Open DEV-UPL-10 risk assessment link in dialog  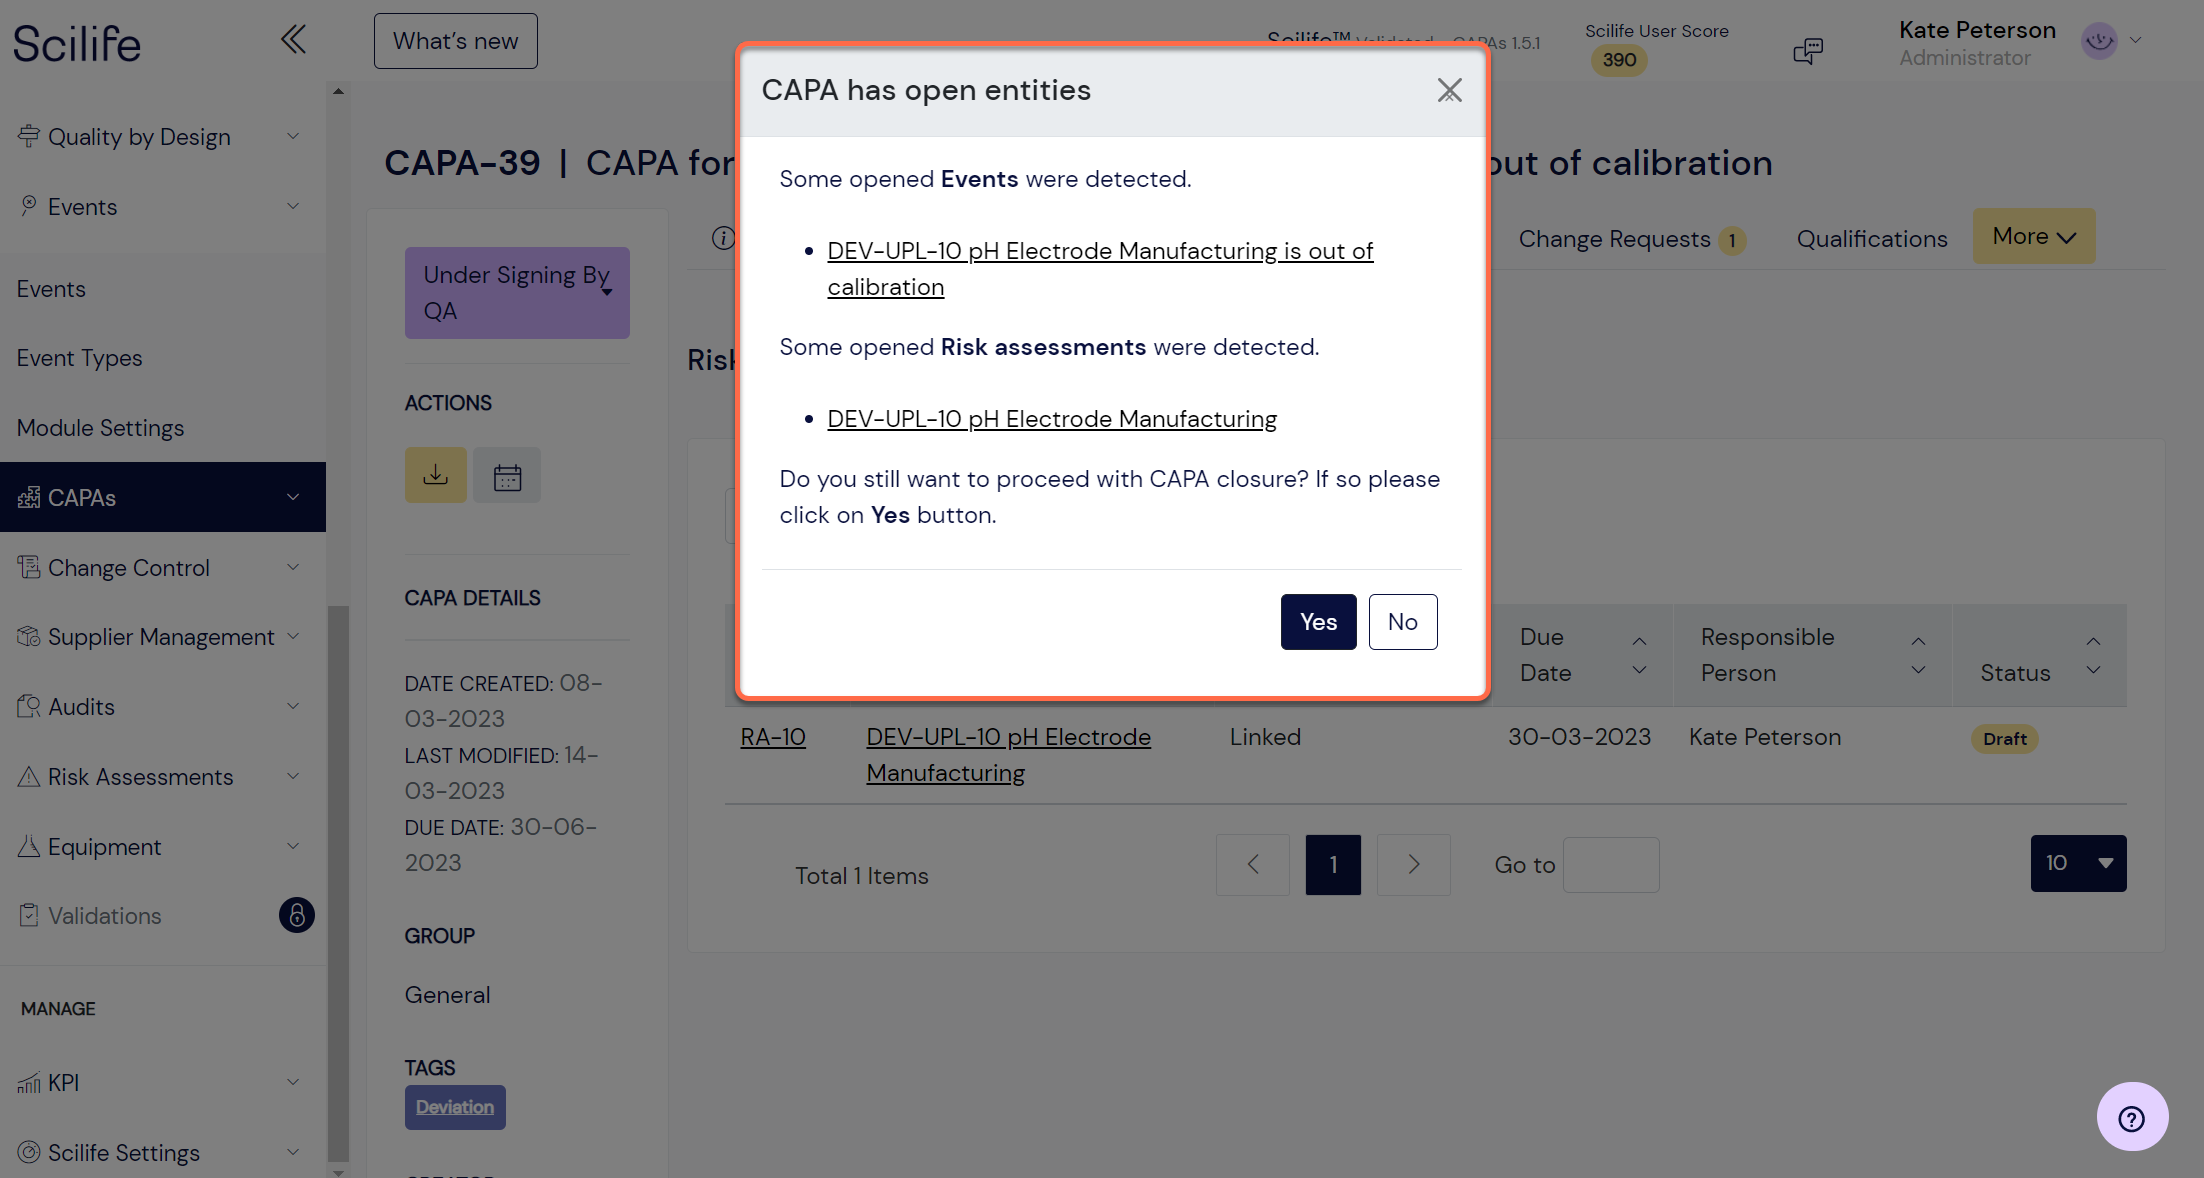pos(1052,419)
